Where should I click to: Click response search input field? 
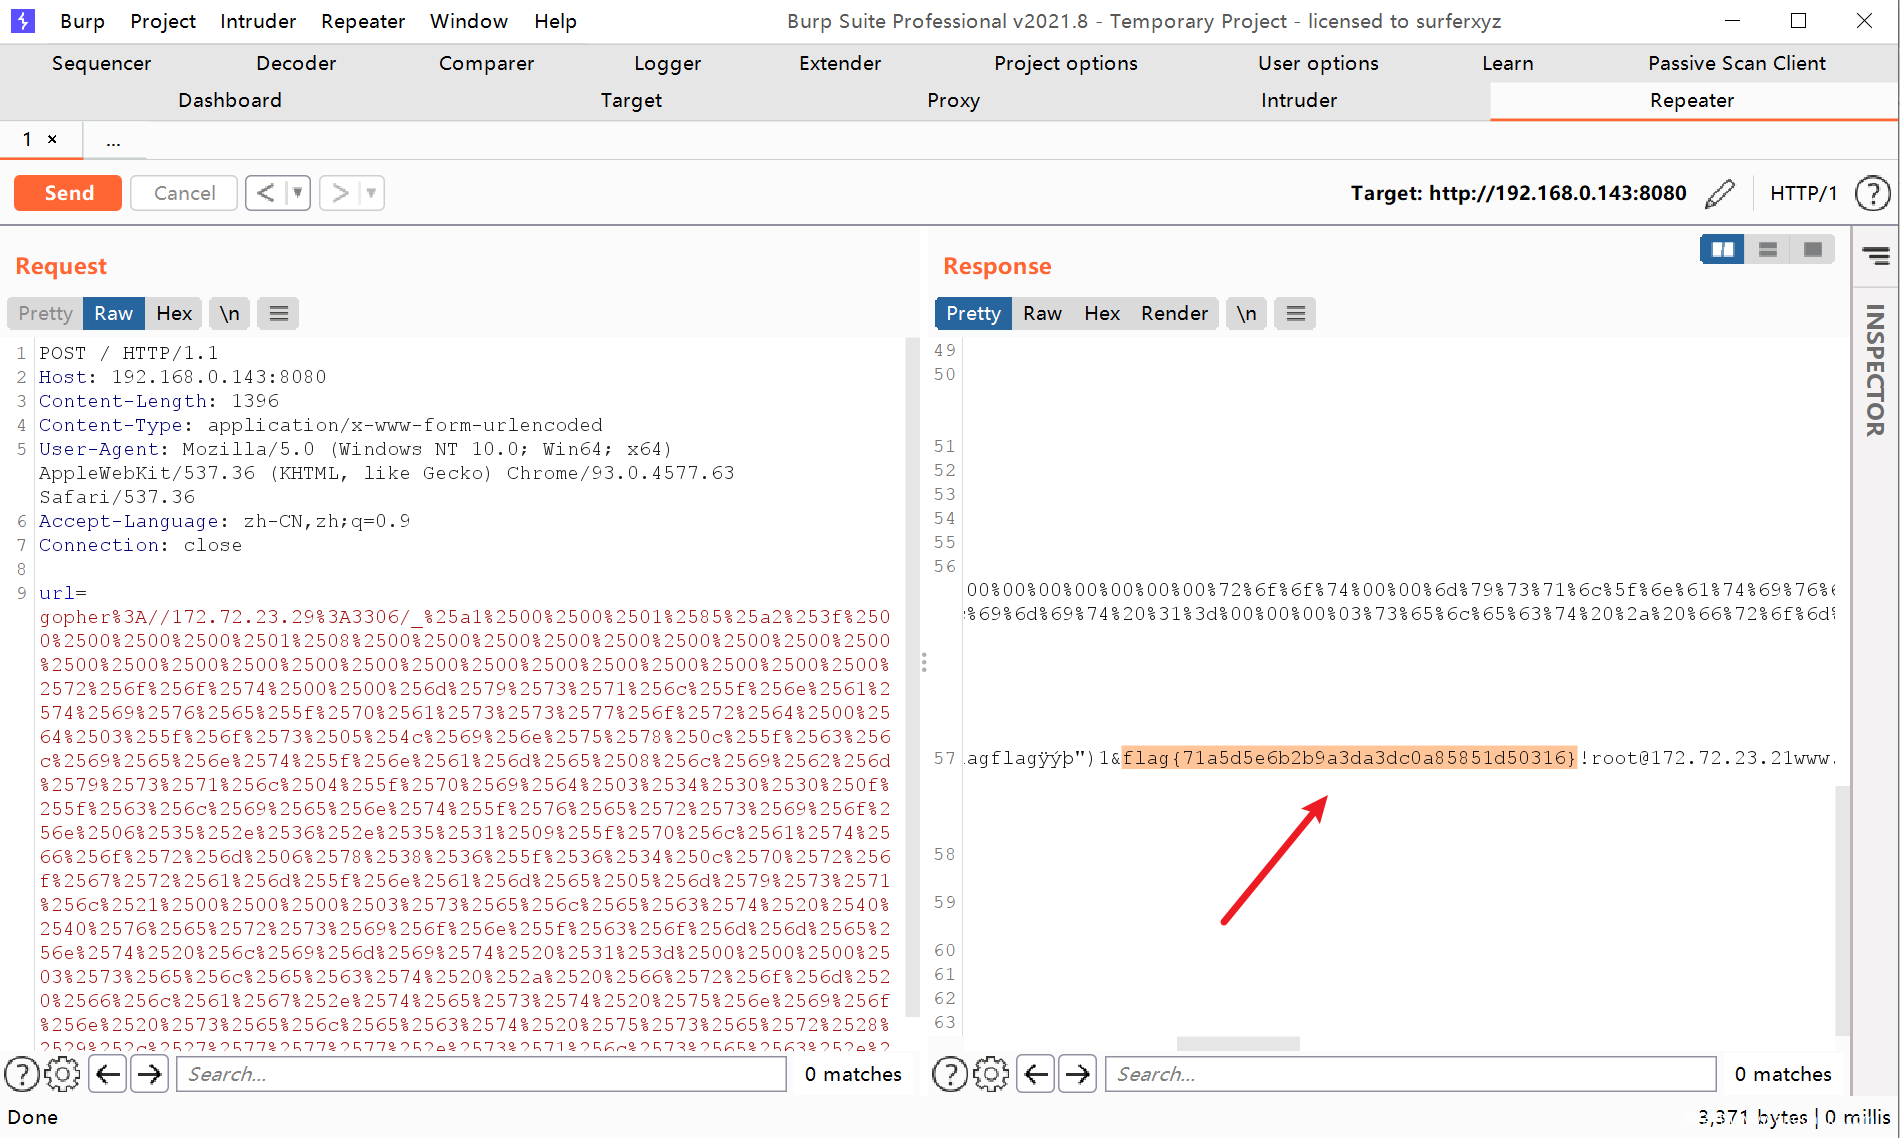coord(1410,1074)
